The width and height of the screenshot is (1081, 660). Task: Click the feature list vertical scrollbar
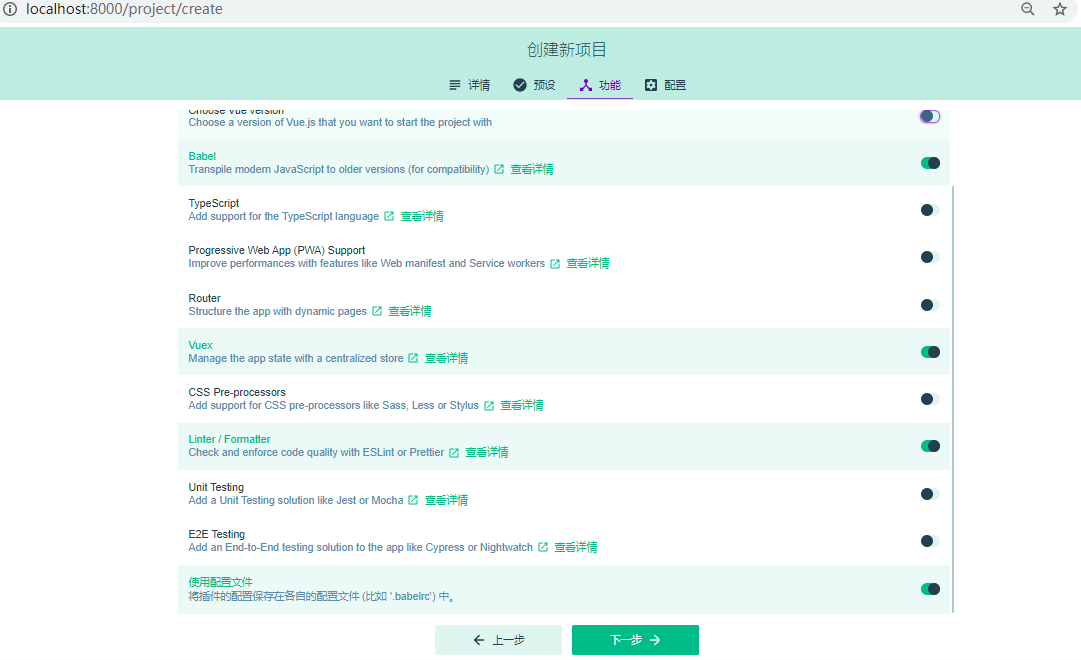953,399
